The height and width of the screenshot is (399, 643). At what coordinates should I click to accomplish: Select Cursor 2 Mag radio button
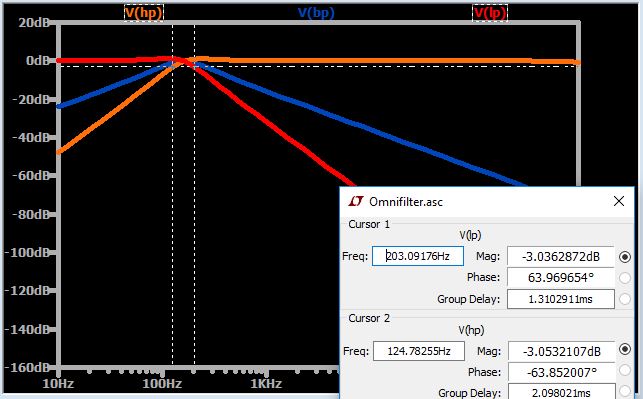pyautogui.click(x=625, y=349)
